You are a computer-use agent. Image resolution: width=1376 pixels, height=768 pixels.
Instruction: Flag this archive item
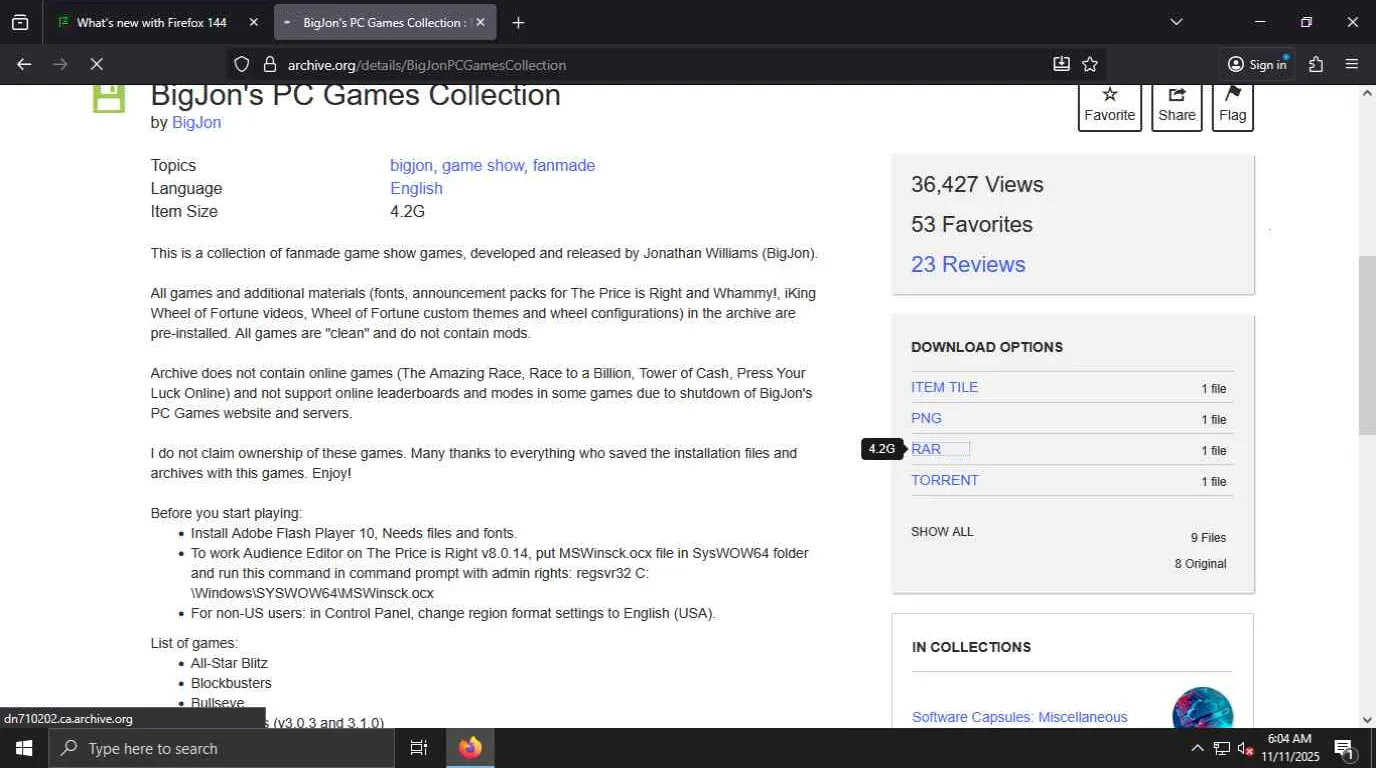click(1233, 105)
